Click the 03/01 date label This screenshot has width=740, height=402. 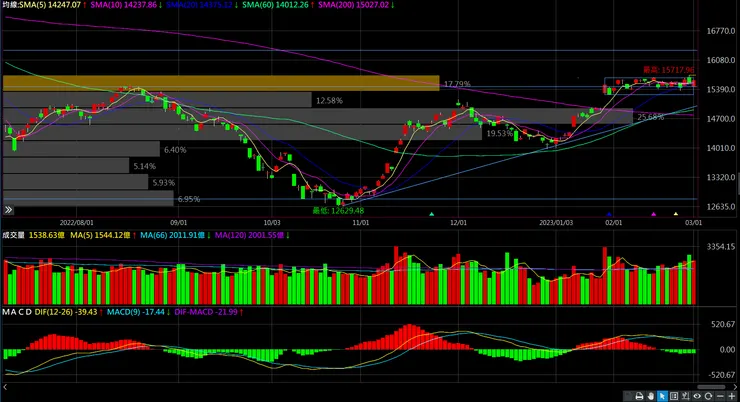pos(693,222)
